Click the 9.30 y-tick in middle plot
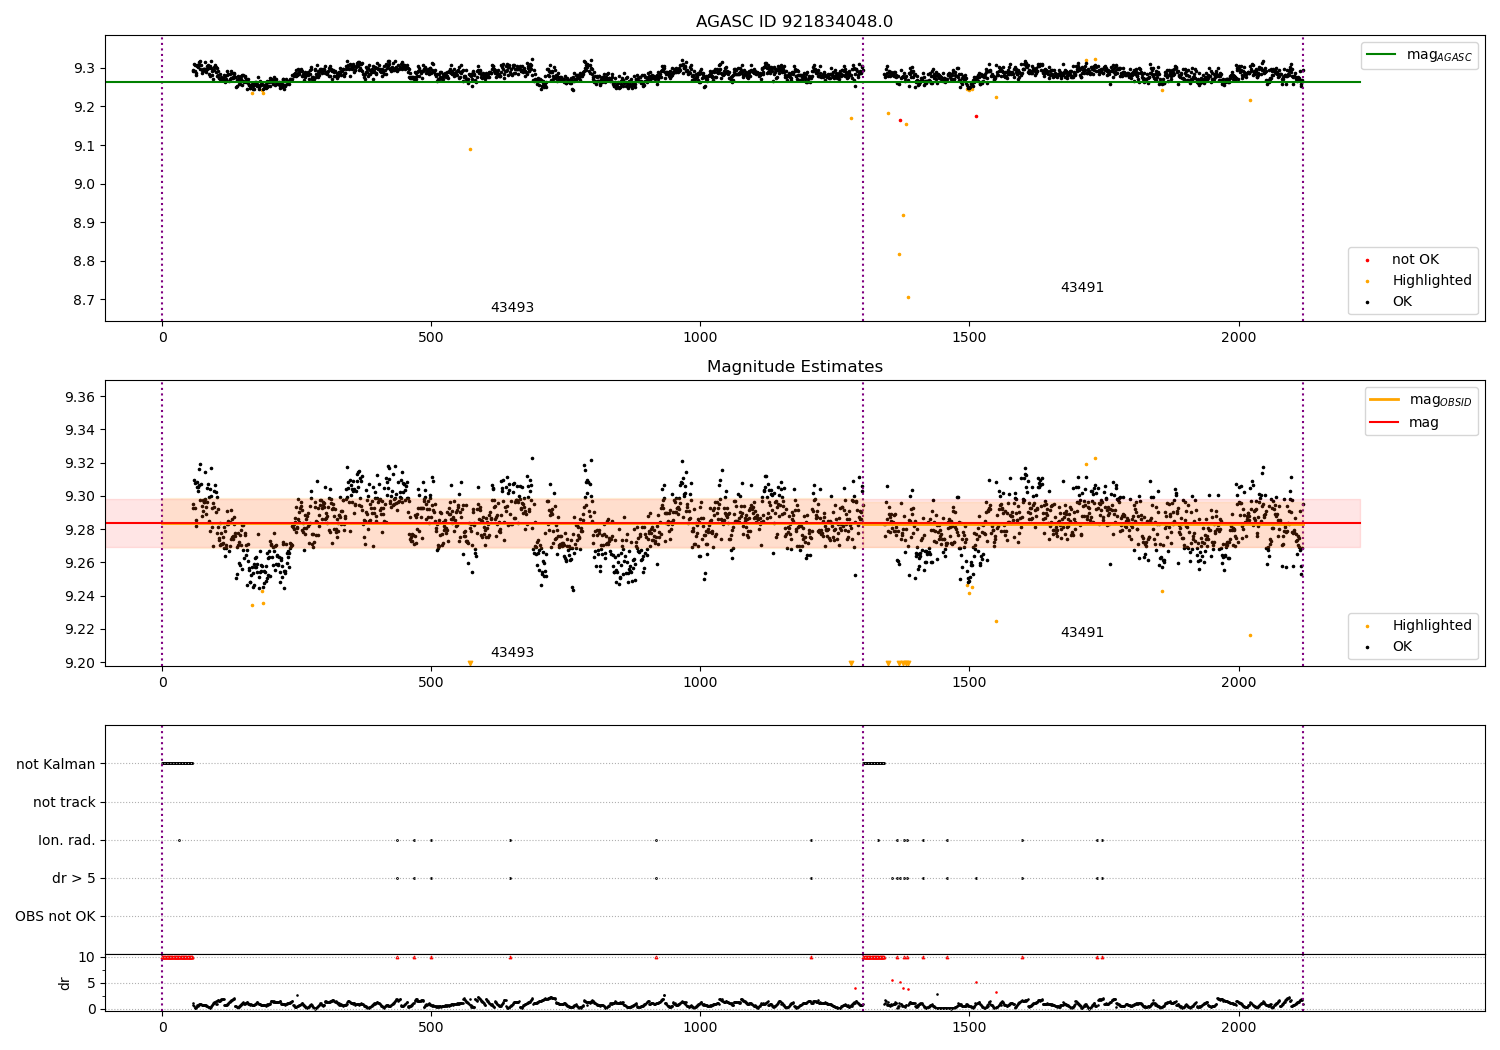Screen dimensions: 1500x1050 [x=80, y=496]
